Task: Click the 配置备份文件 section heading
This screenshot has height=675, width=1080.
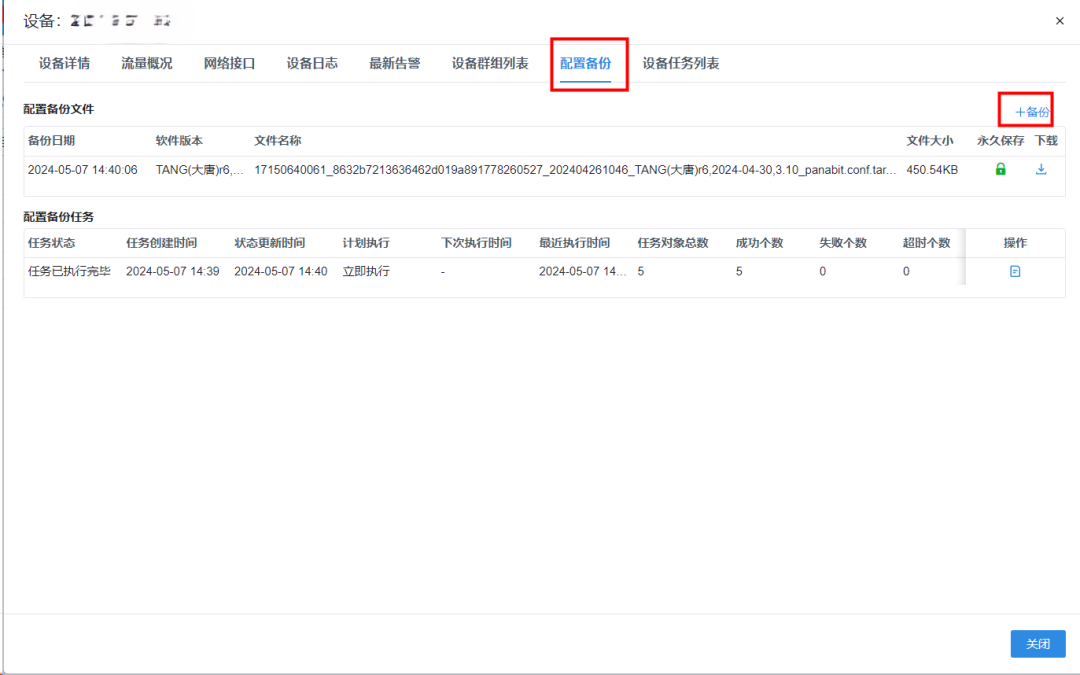Action: [x=59, y=109]
